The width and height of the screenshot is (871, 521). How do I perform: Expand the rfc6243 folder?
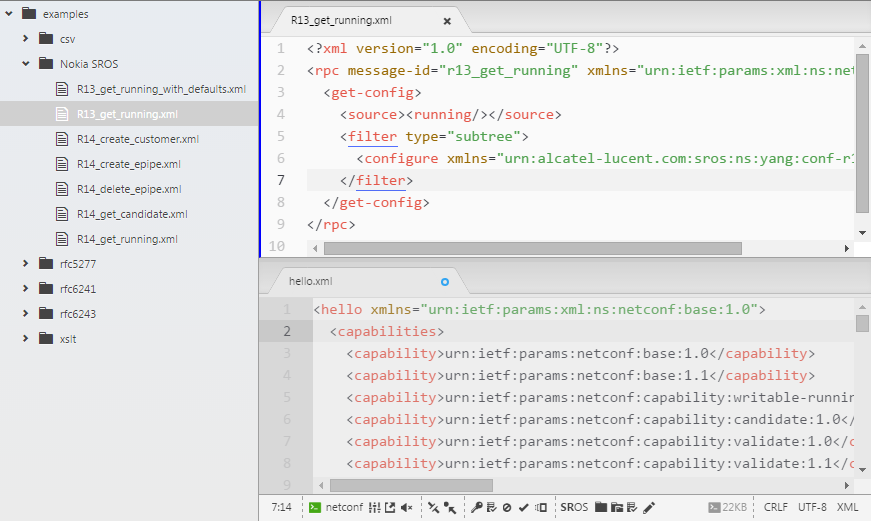pyautogui.click(x=26, y=313)
